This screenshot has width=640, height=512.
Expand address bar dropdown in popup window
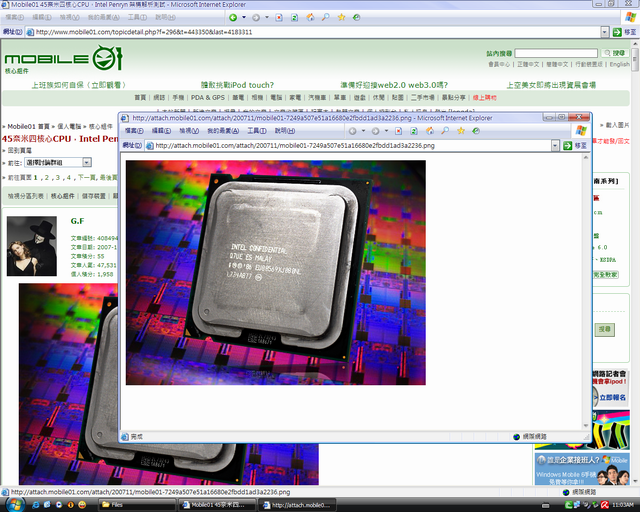pyautogui.click(x=555, y=146)
